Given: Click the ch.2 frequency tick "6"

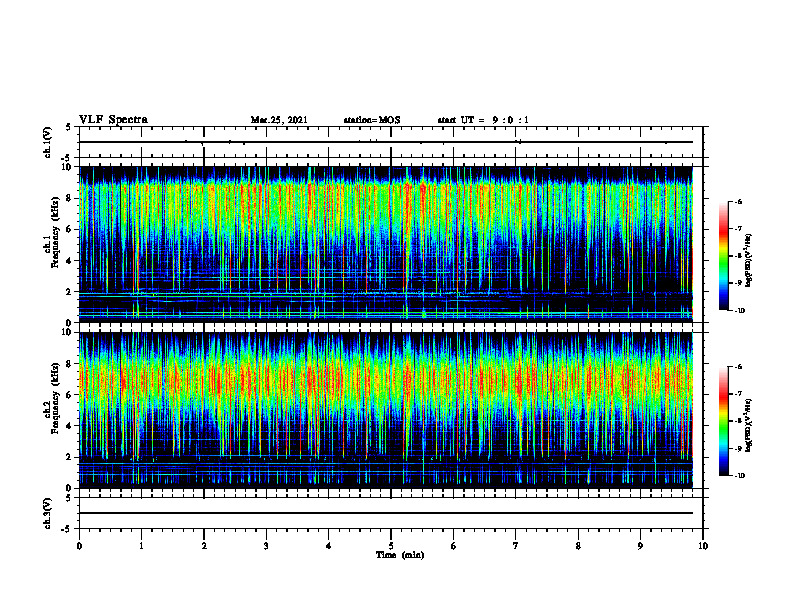Looking at the screenshot, I should 69,395.
